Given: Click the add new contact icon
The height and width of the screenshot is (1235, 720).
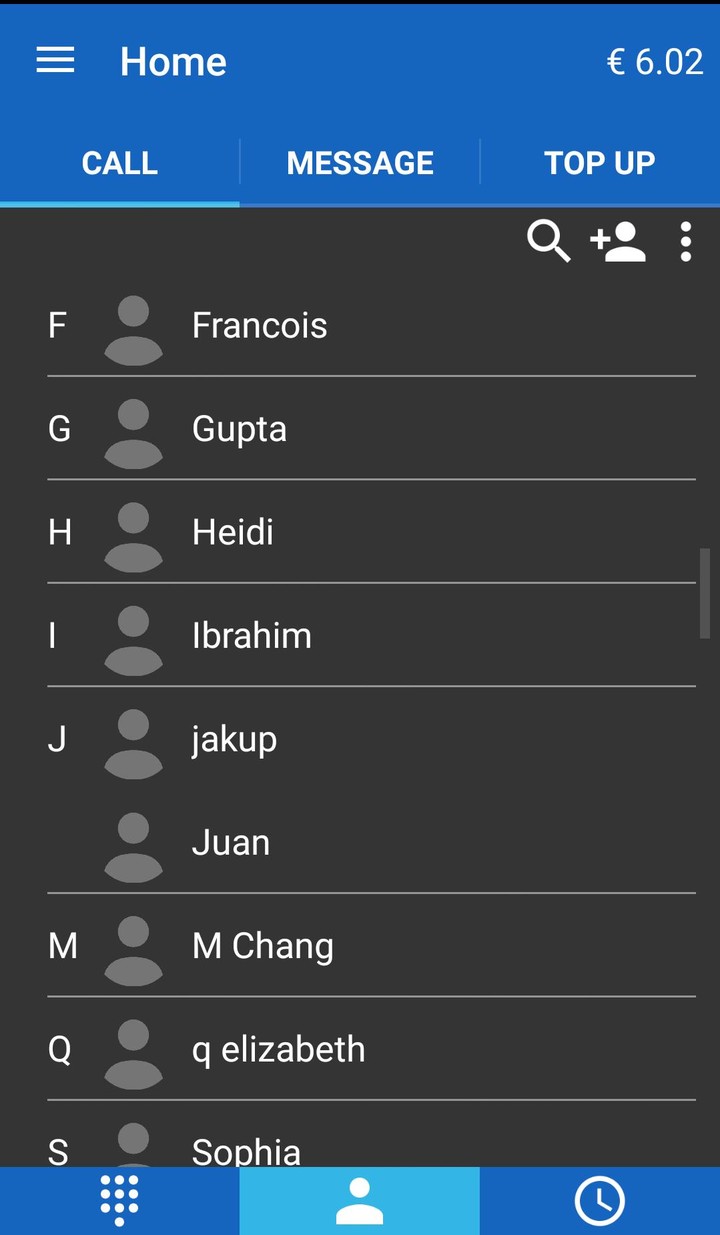Looking at the screenshot, I should (618, 242).
